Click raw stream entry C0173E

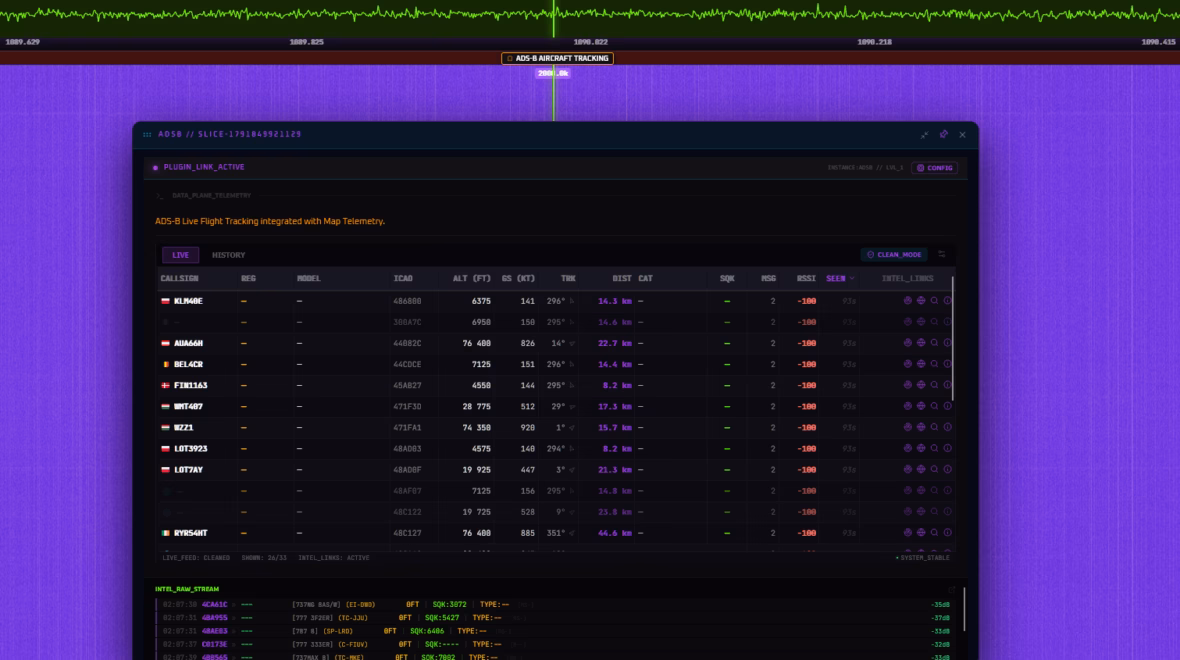pos(214,644)
